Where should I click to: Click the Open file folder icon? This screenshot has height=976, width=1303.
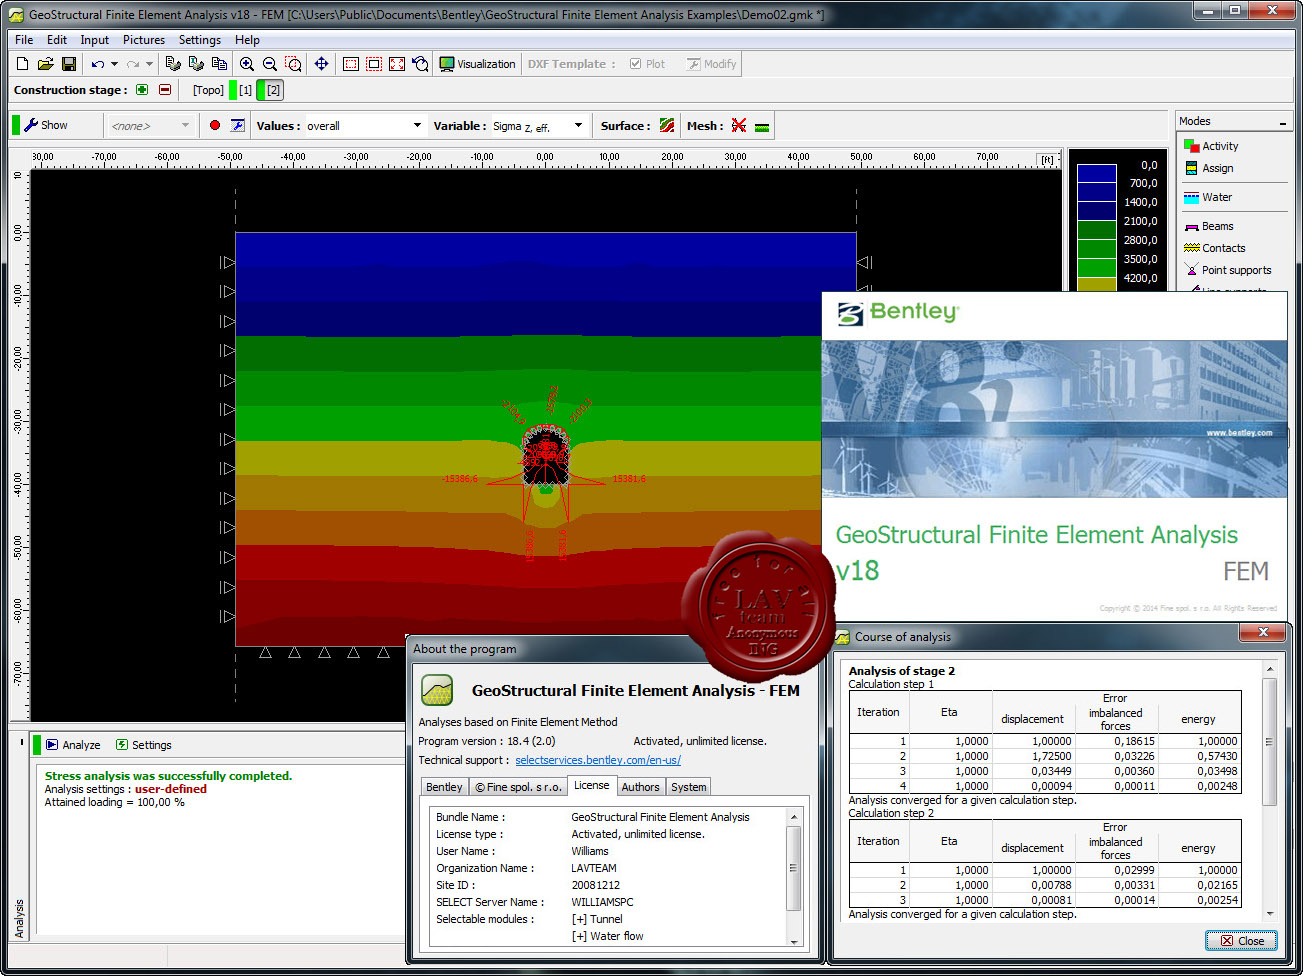click(x=45, y=64)
